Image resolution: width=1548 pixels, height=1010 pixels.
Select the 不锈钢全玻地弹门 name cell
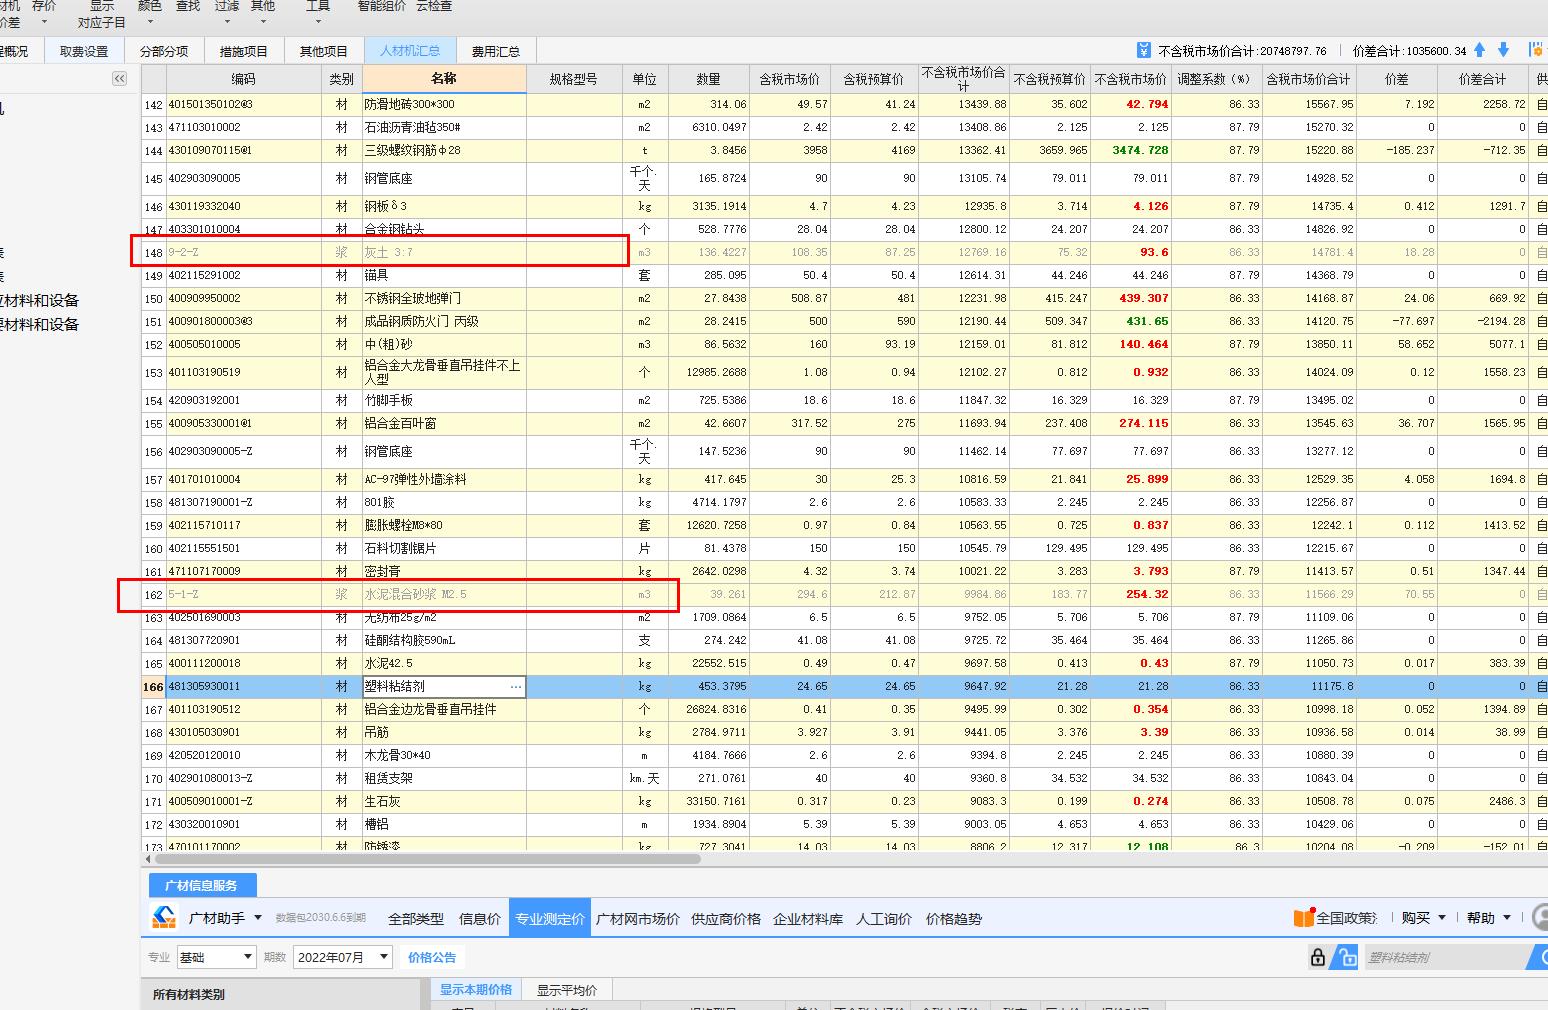click(444, 298)
